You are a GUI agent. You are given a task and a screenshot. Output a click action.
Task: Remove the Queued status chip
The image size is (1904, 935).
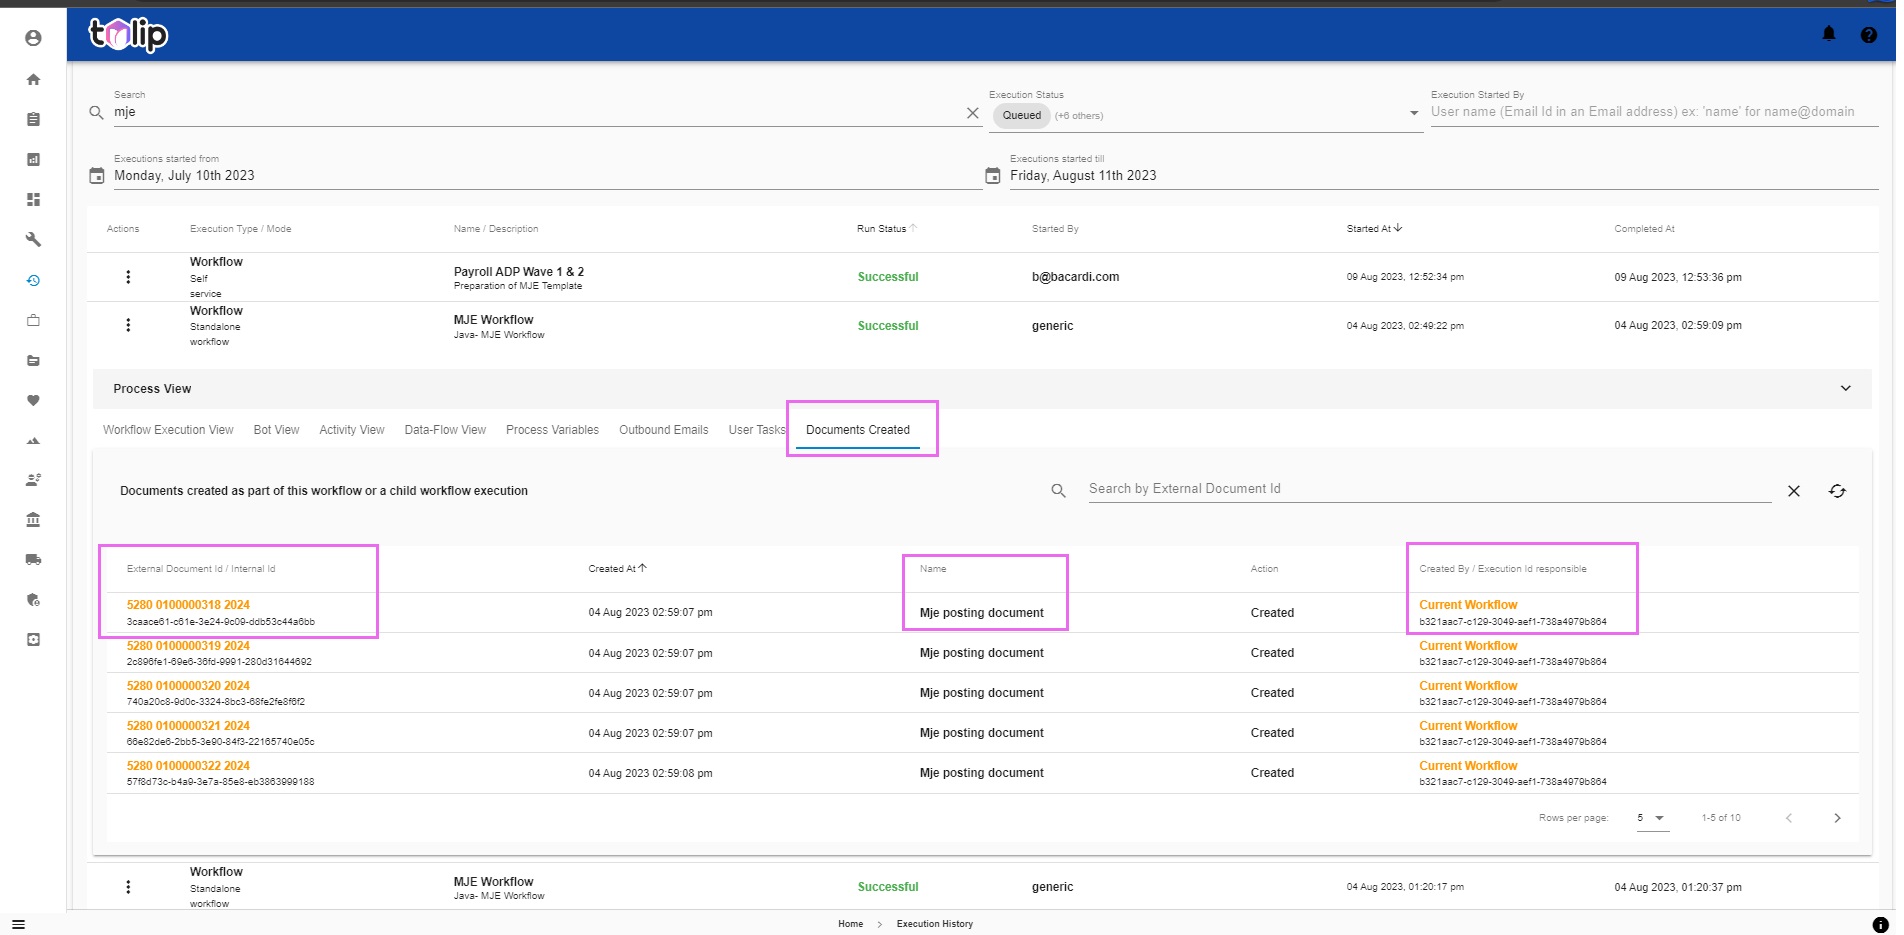coord(1022,116)
